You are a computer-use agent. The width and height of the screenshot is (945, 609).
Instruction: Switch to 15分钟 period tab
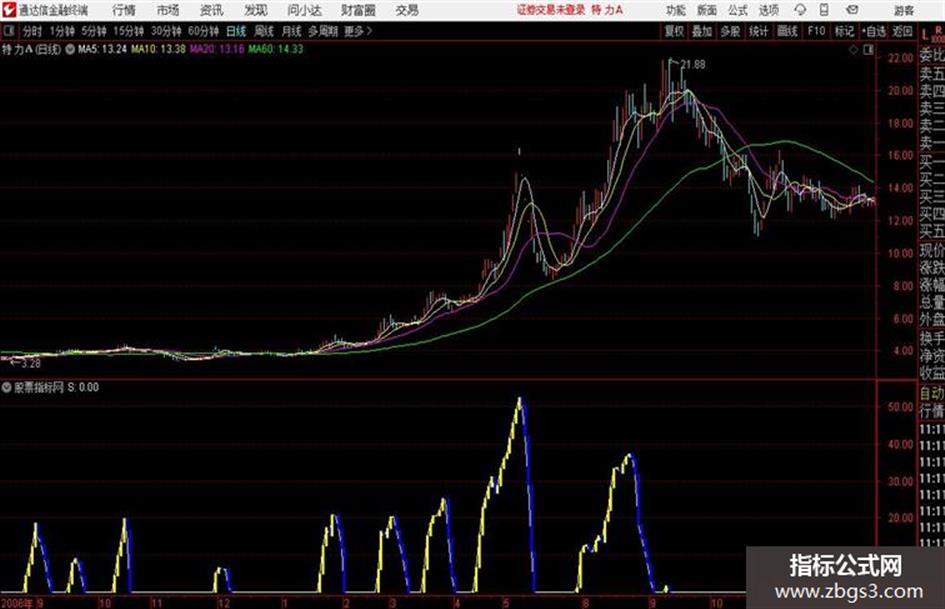click(x=129, y=31)
